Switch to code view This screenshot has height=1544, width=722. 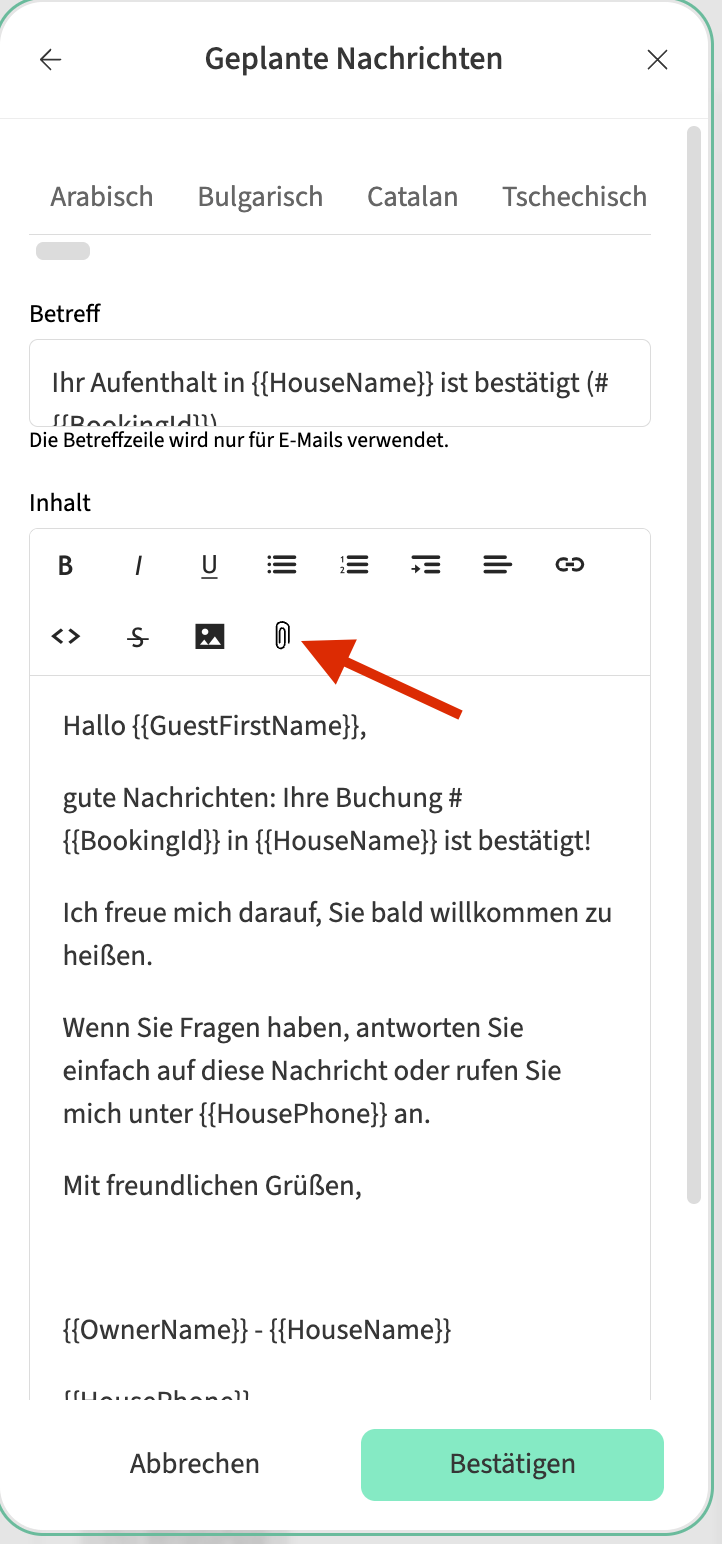click(66, 636)
